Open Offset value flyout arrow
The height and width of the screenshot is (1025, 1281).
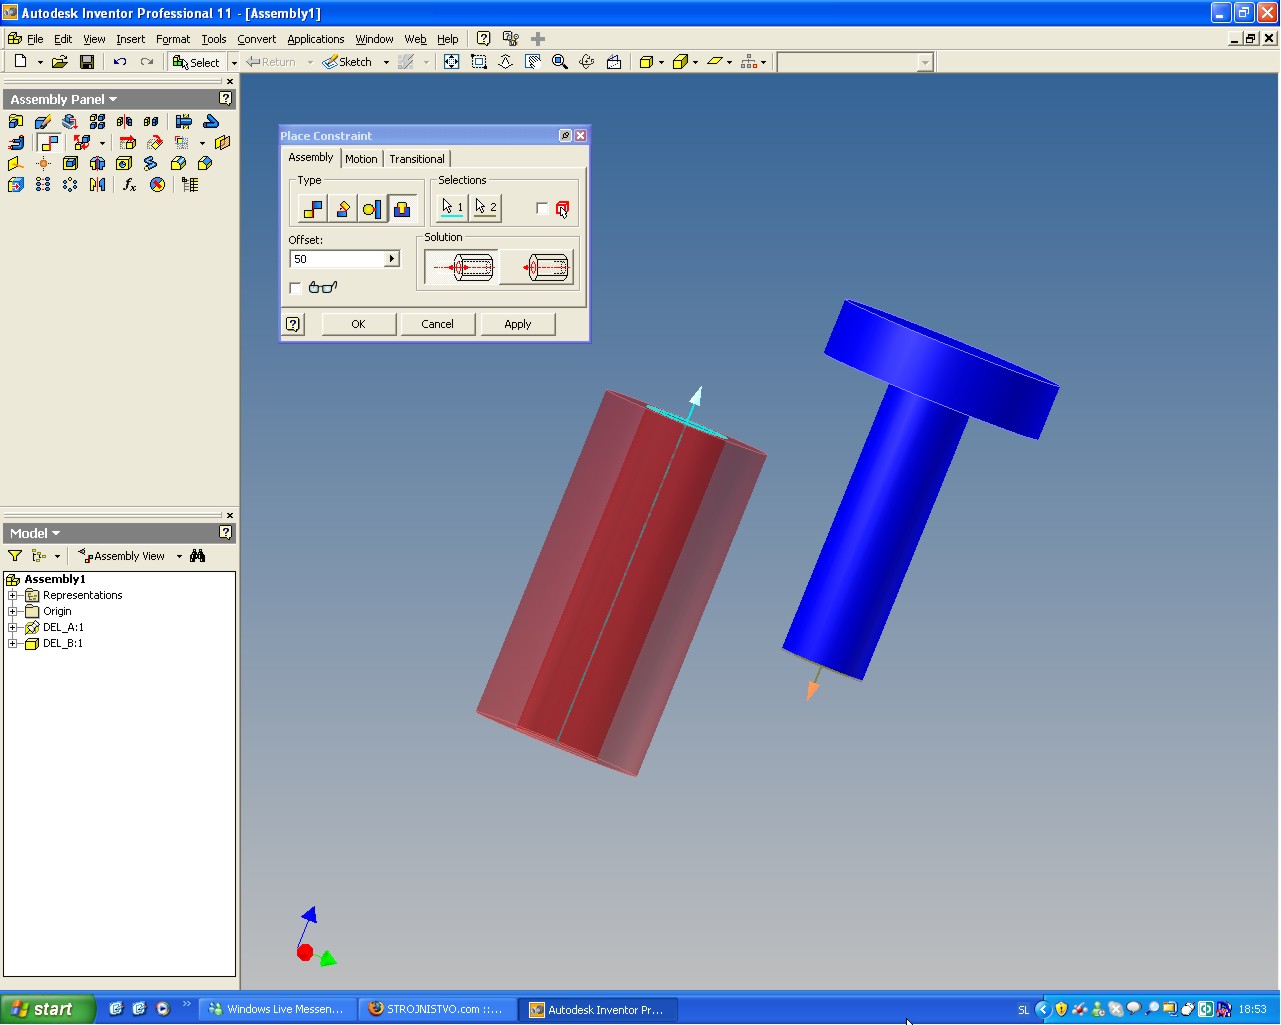point(392,259)
